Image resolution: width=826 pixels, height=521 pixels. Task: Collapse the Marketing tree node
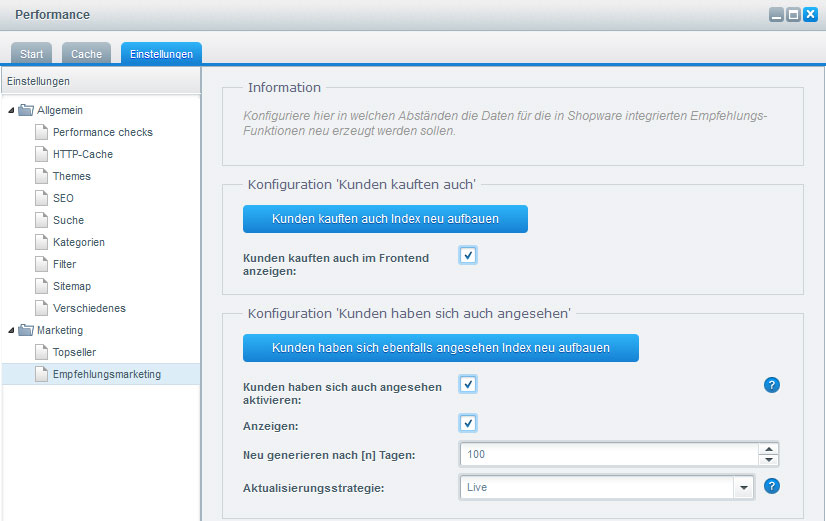pos(11,330)
